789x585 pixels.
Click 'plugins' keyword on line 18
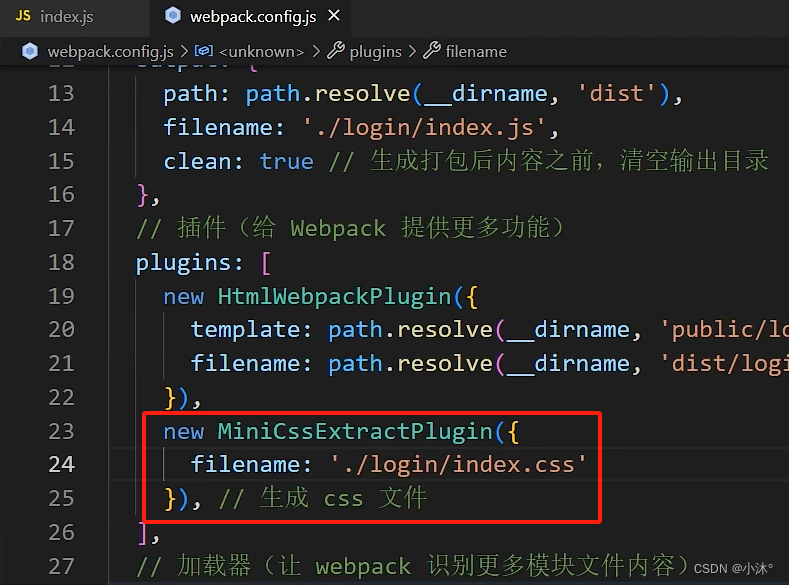[183, 263]
